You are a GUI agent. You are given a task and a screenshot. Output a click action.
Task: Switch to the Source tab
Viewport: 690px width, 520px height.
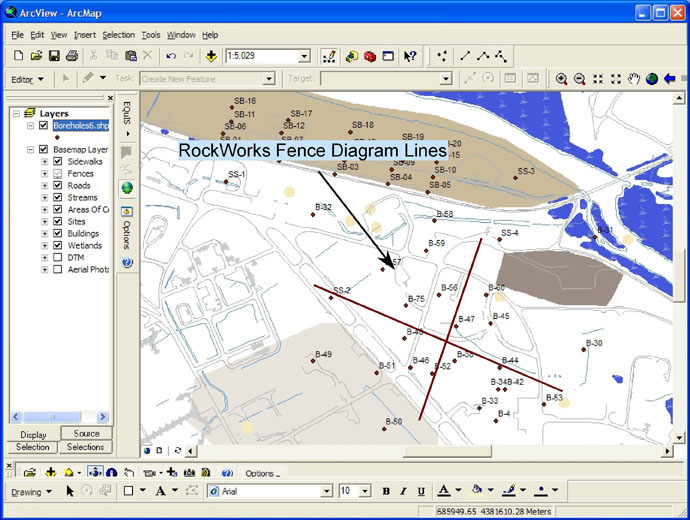(86, 433)
